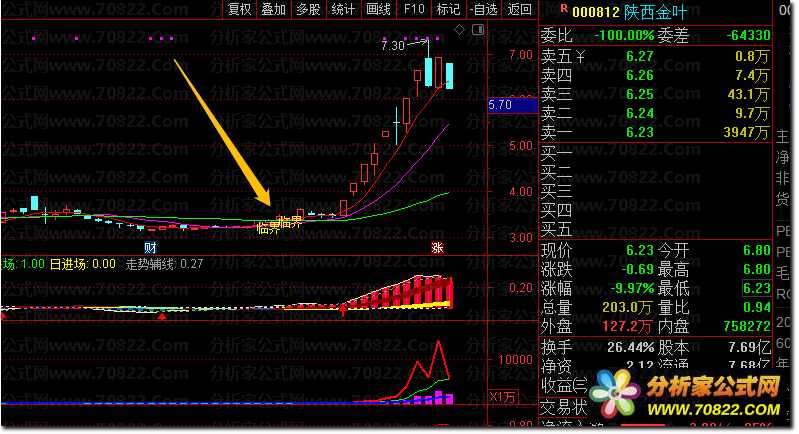Click the 量比 value 0.94
Screen dimensions: 799x434
[756, 308]
